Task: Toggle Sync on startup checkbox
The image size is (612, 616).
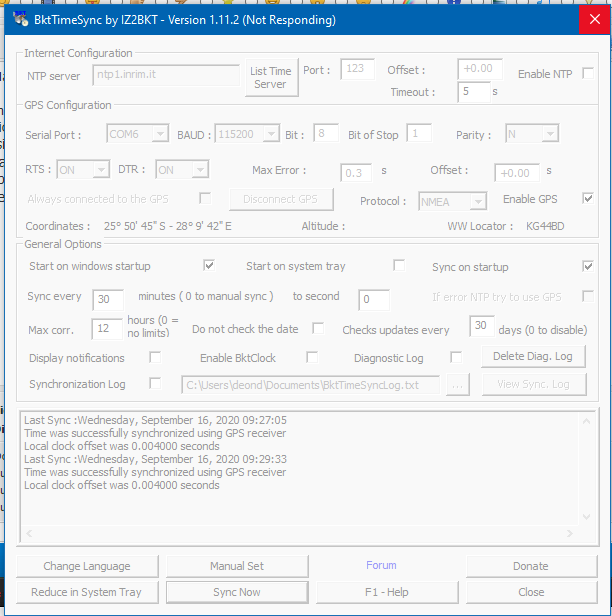Action: click(x=588, y=266)
